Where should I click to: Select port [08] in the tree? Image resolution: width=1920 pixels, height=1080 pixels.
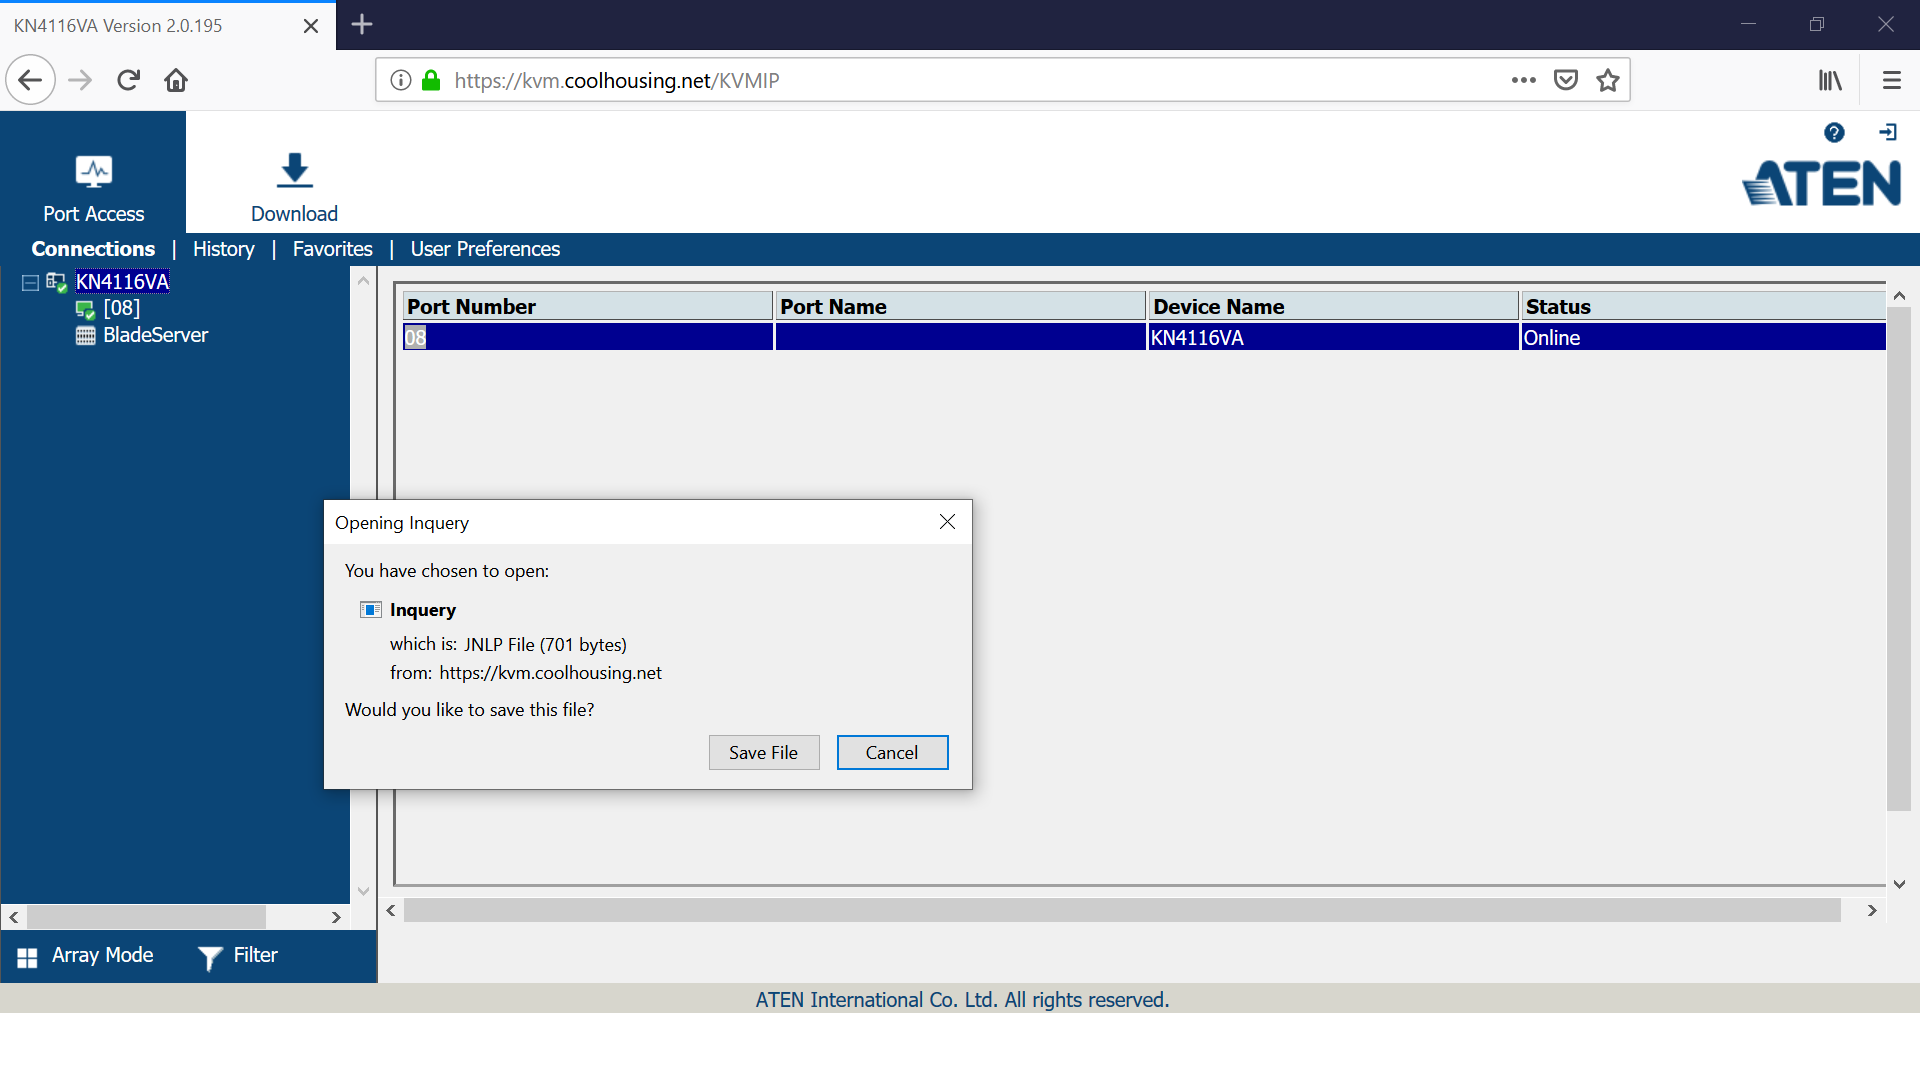pos(121,308)
